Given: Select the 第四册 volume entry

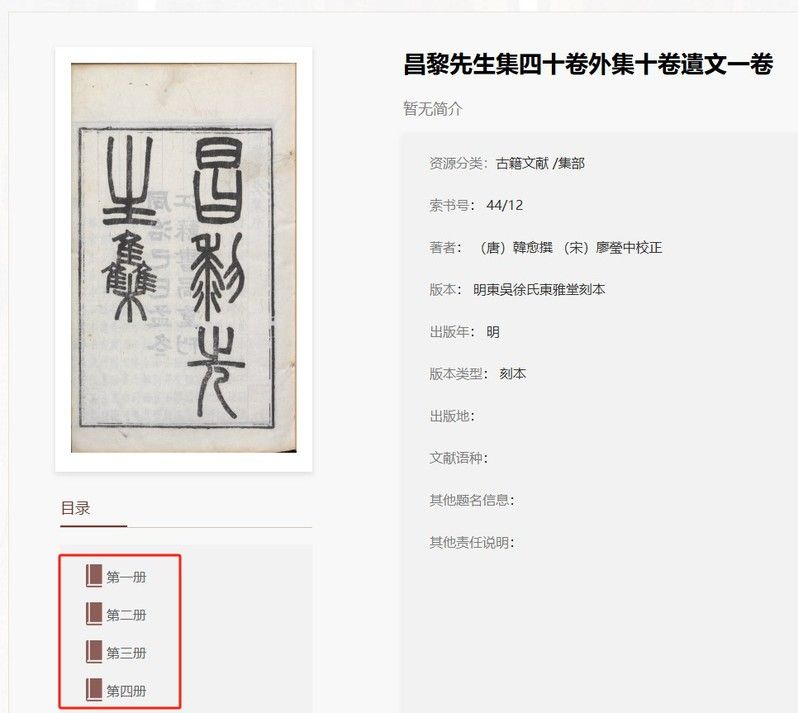Looking at the screenshot, I should 126,691.
